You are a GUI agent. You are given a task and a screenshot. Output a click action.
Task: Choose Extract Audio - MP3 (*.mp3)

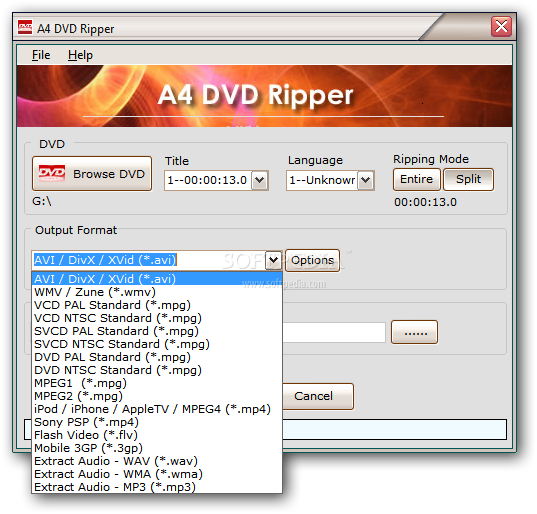pyautogui.click(x=157, y=487)
